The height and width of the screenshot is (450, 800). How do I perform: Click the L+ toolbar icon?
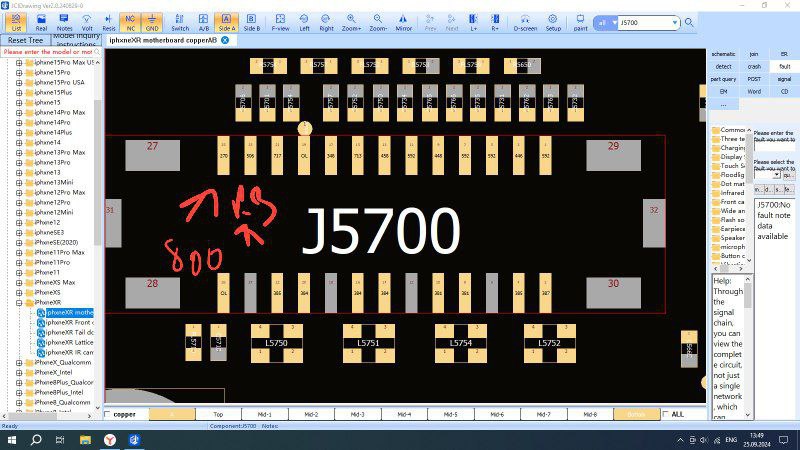click(473, 22)
